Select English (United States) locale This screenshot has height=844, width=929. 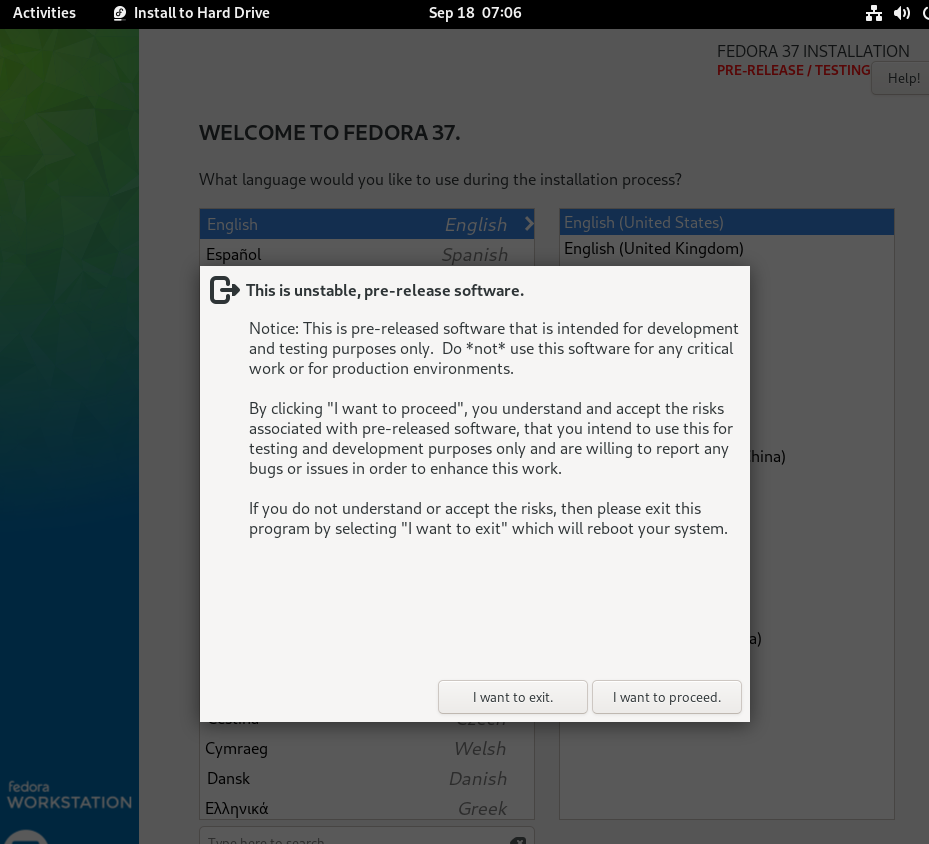726,223
